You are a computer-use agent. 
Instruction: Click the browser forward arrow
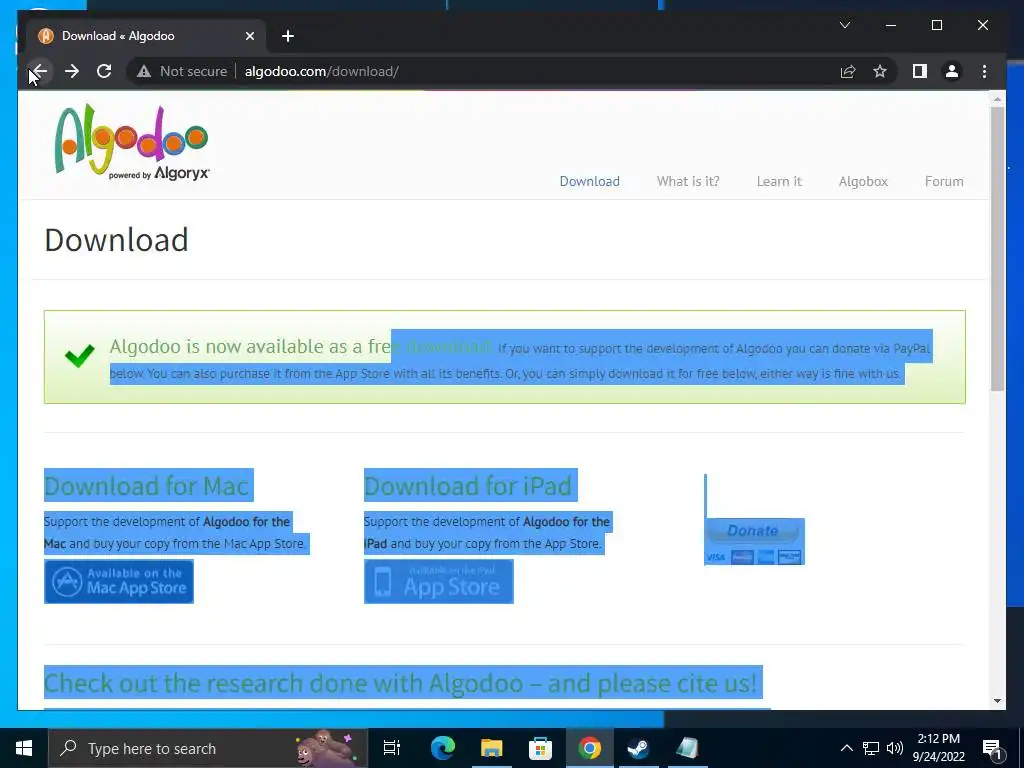(x=72, y=71)
